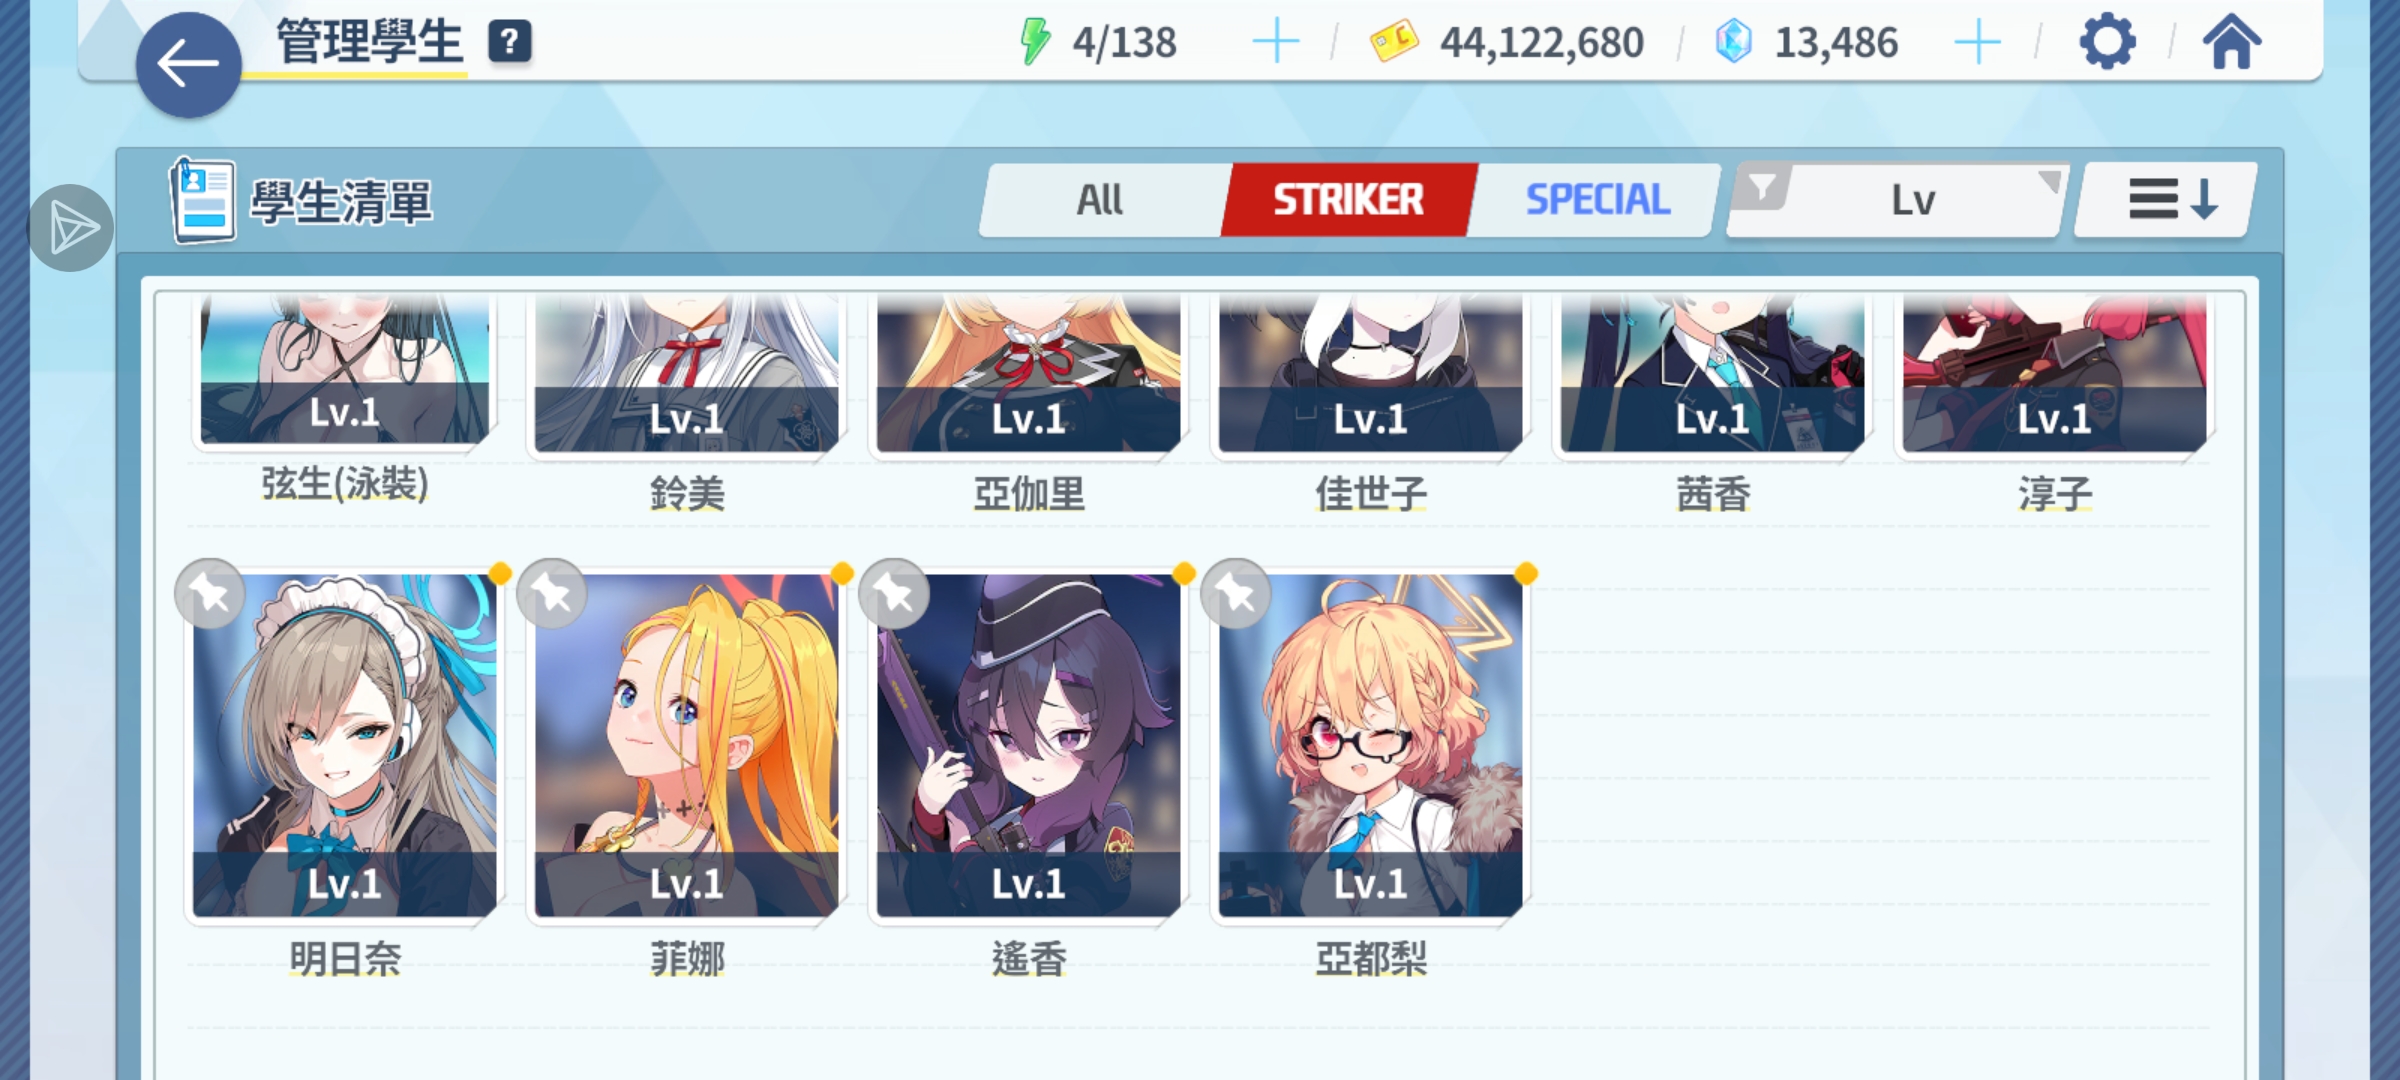Open student 遙香 portrait
This screenshot has width=2400, height=1080.
1028,745
